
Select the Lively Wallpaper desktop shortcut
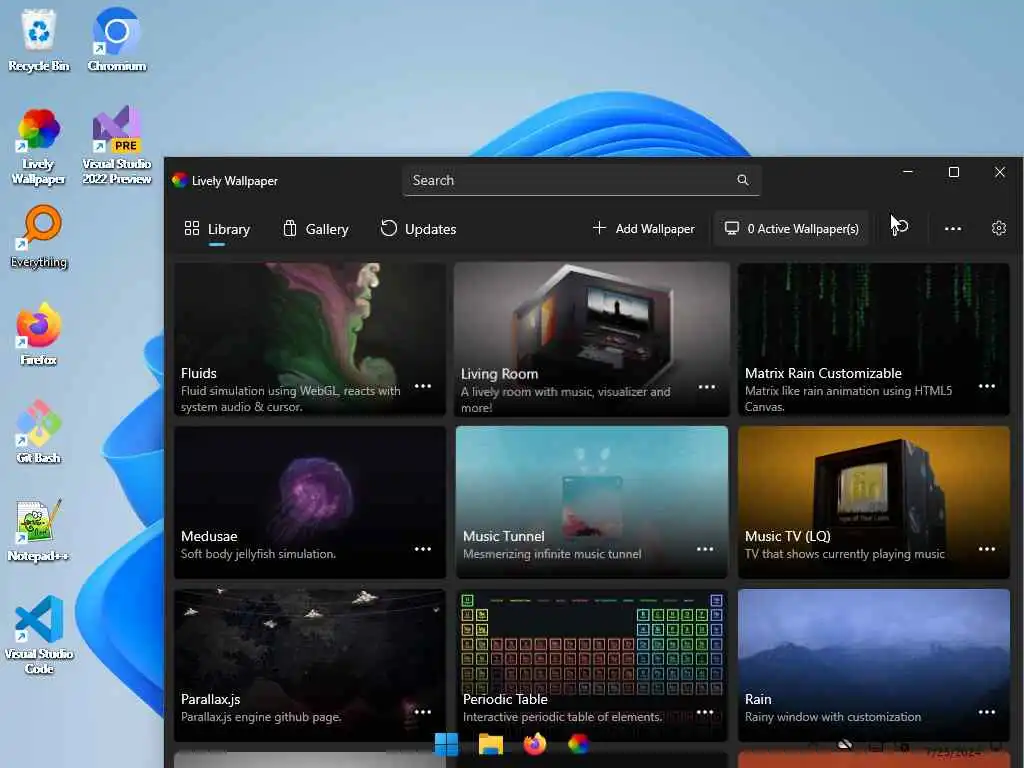39,147
